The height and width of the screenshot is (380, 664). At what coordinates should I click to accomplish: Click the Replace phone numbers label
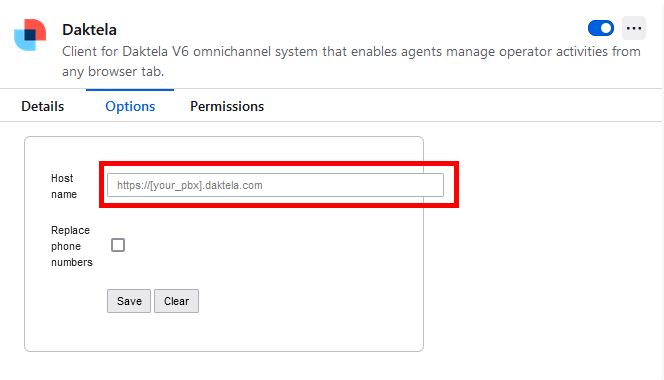pos(72,246)
